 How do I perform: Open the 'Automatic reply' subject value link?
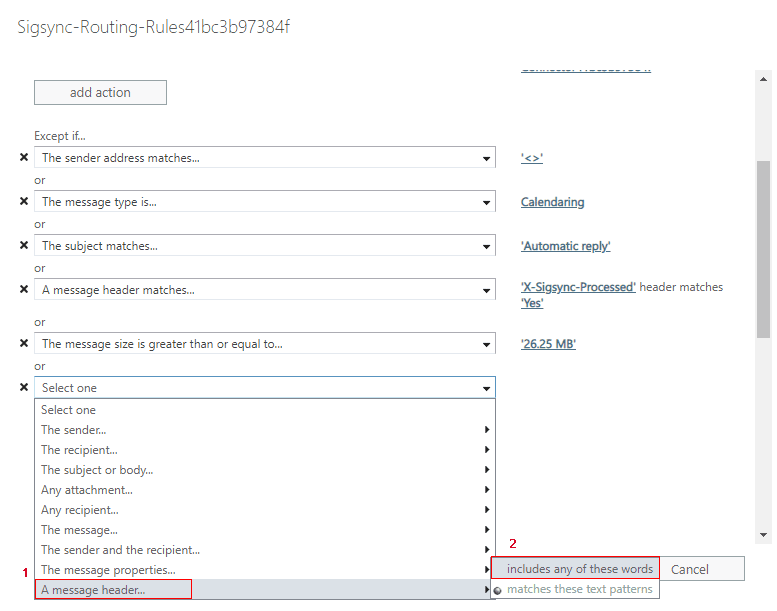[565, 246]
